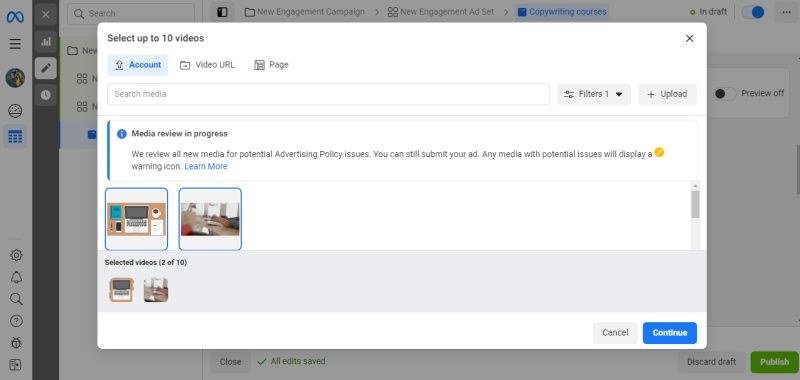Click the Discard draft button

[x=711, y=362]
